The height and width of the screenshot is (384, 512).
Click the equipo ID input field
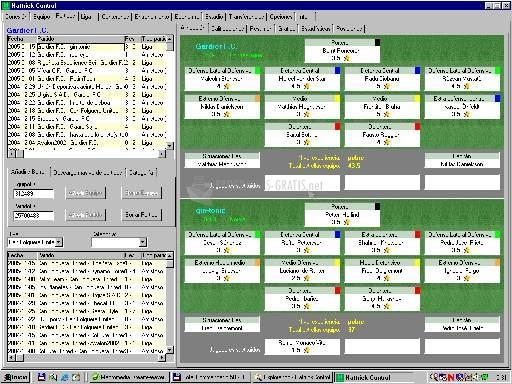click(x=34, y=193)
